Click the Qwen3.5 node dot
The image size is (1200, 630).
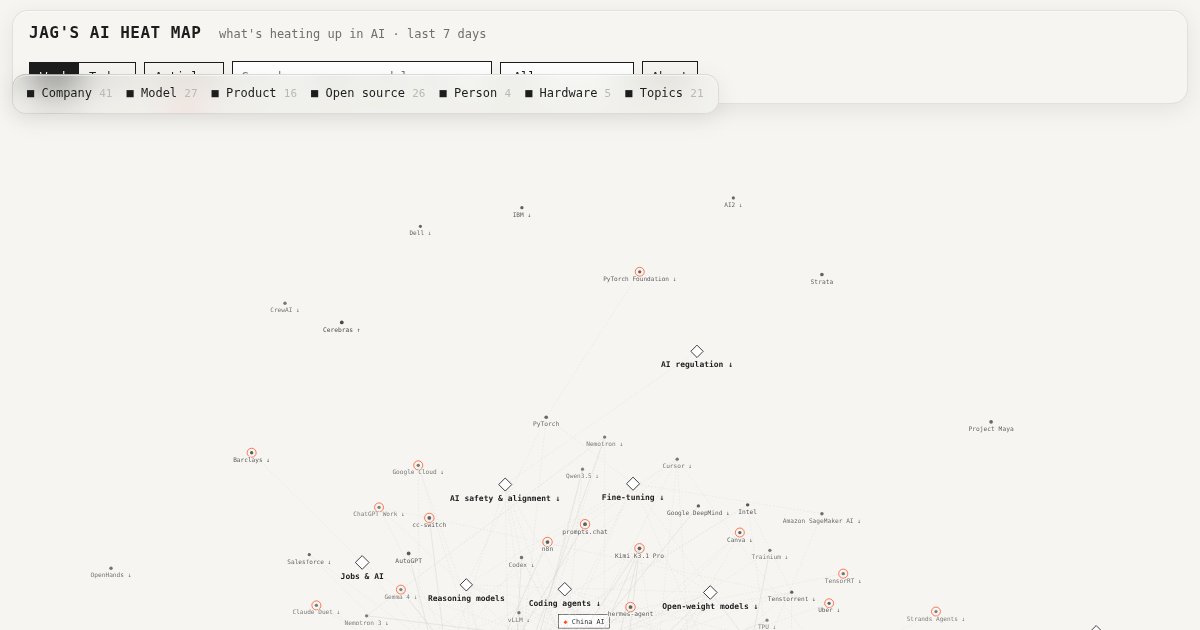click(x=582, y=469)
